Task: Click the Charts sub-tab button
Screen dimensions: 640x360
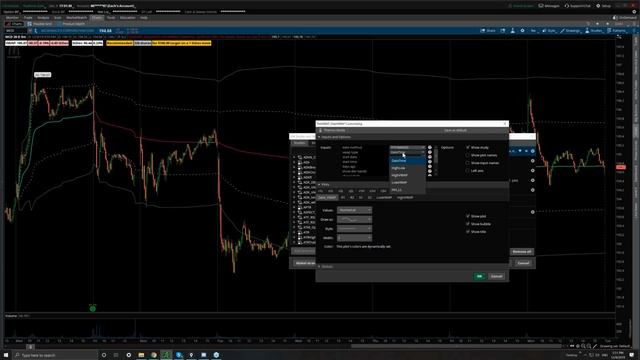Action: (14, 24)
